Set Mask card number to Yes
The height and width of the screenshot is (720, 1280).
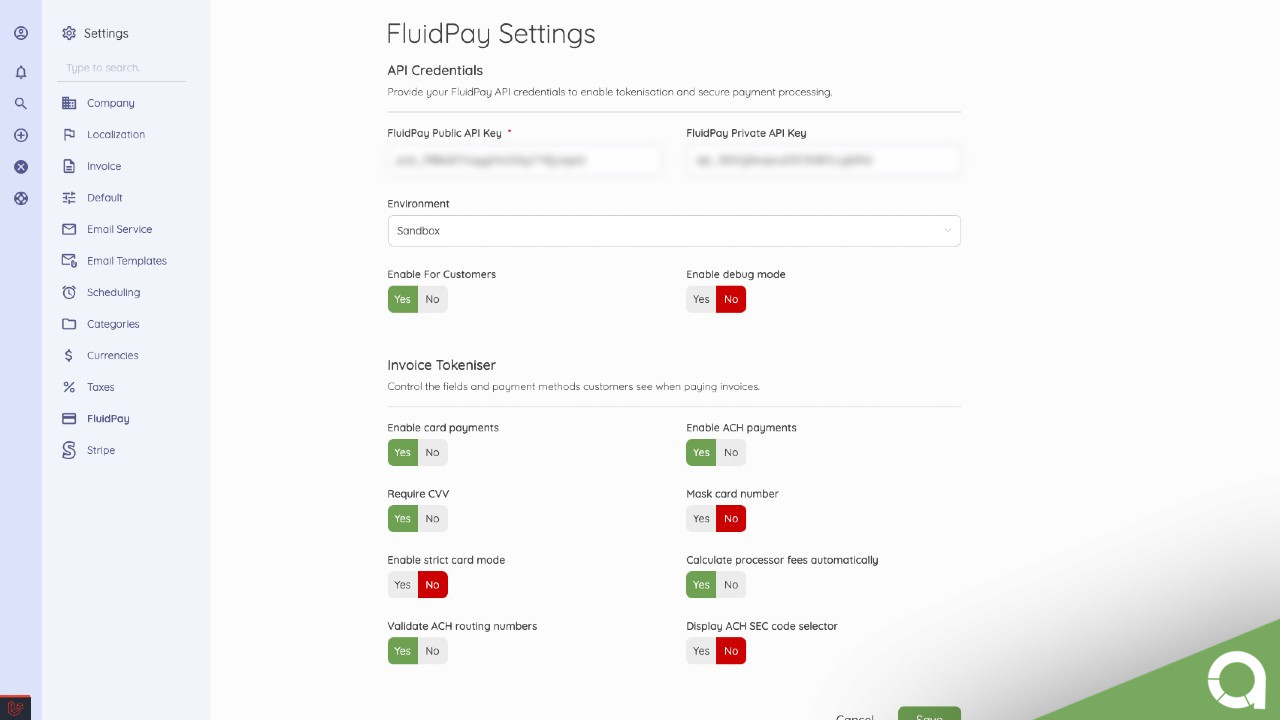701,519
